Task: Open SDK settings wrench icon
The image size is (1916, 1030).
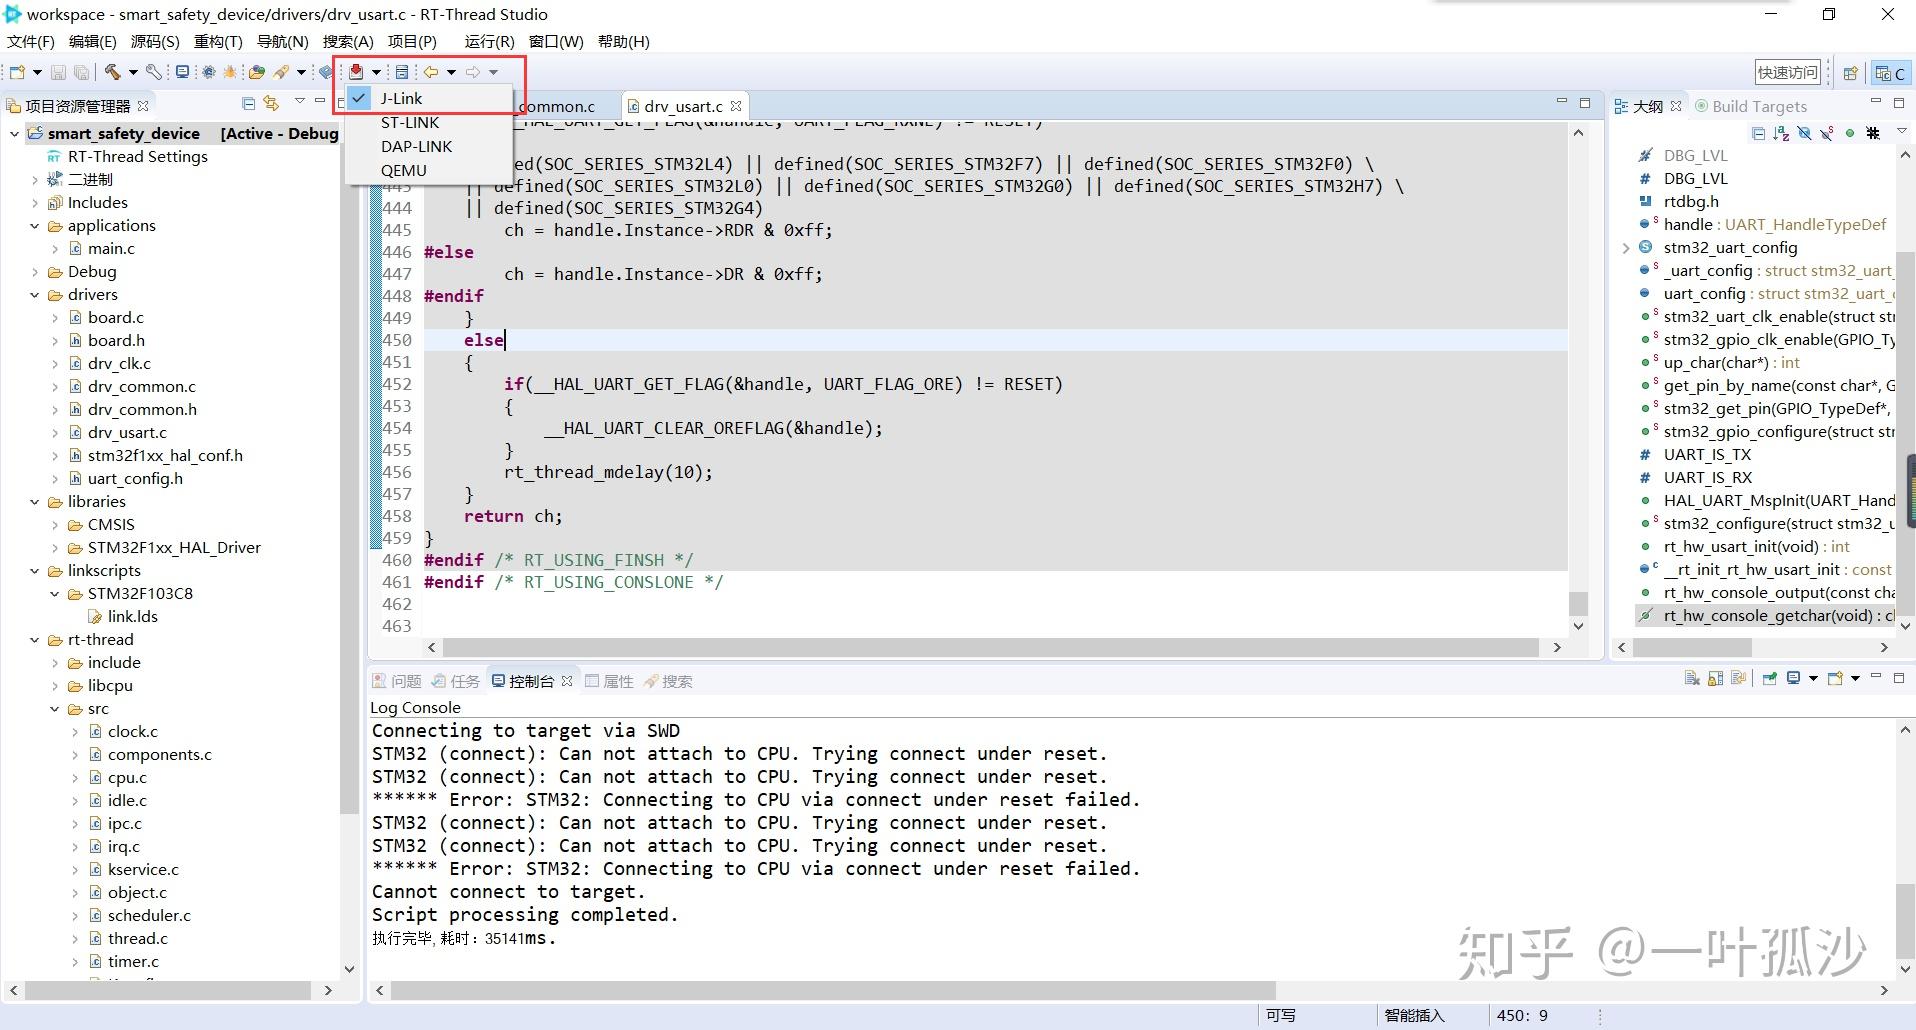Action: pos(153,72)
